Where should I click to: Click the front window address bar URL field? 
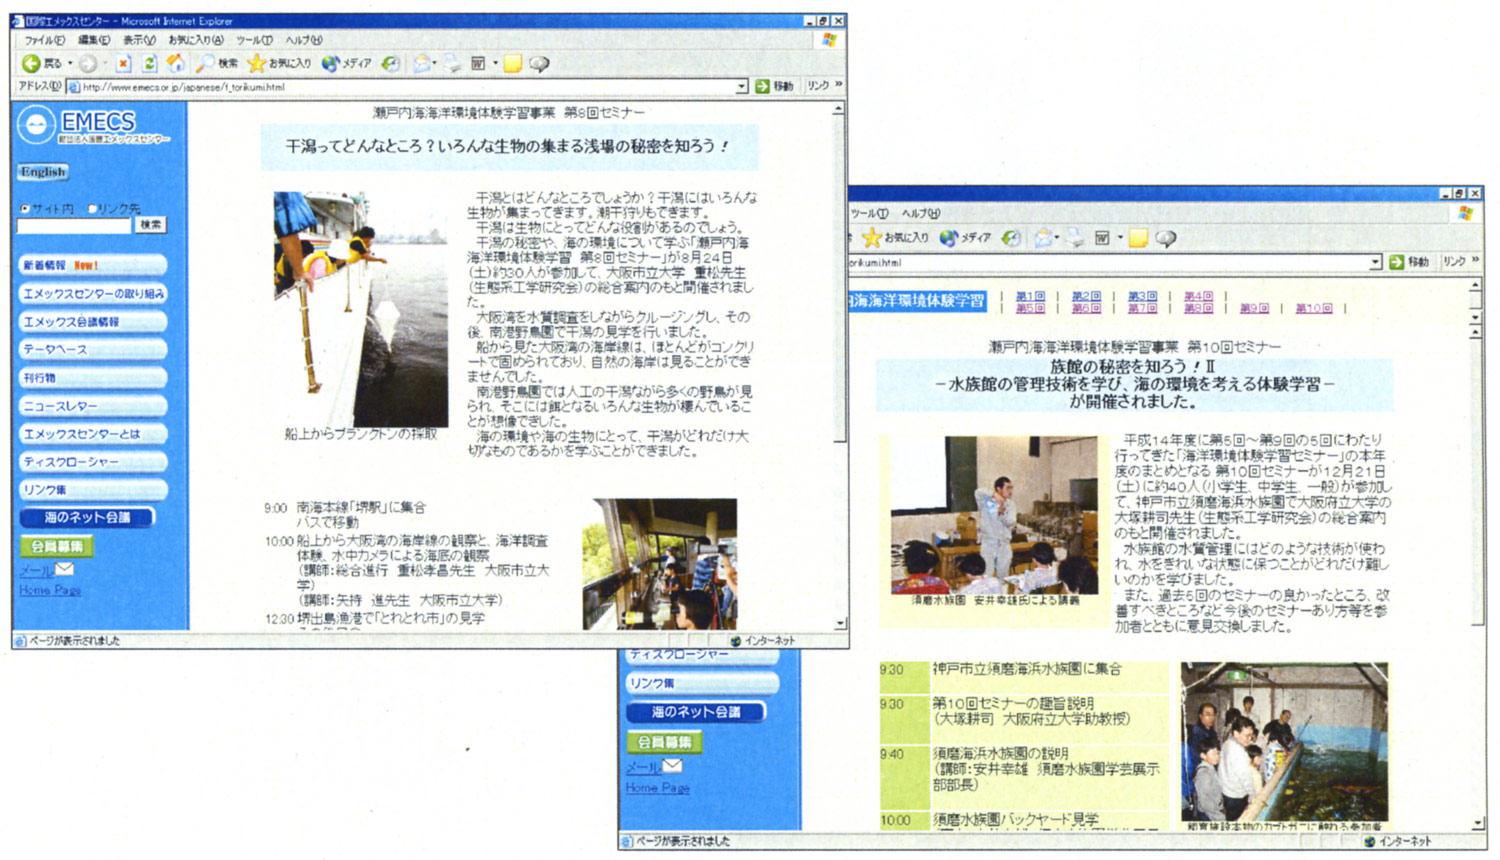pos(407,87)
